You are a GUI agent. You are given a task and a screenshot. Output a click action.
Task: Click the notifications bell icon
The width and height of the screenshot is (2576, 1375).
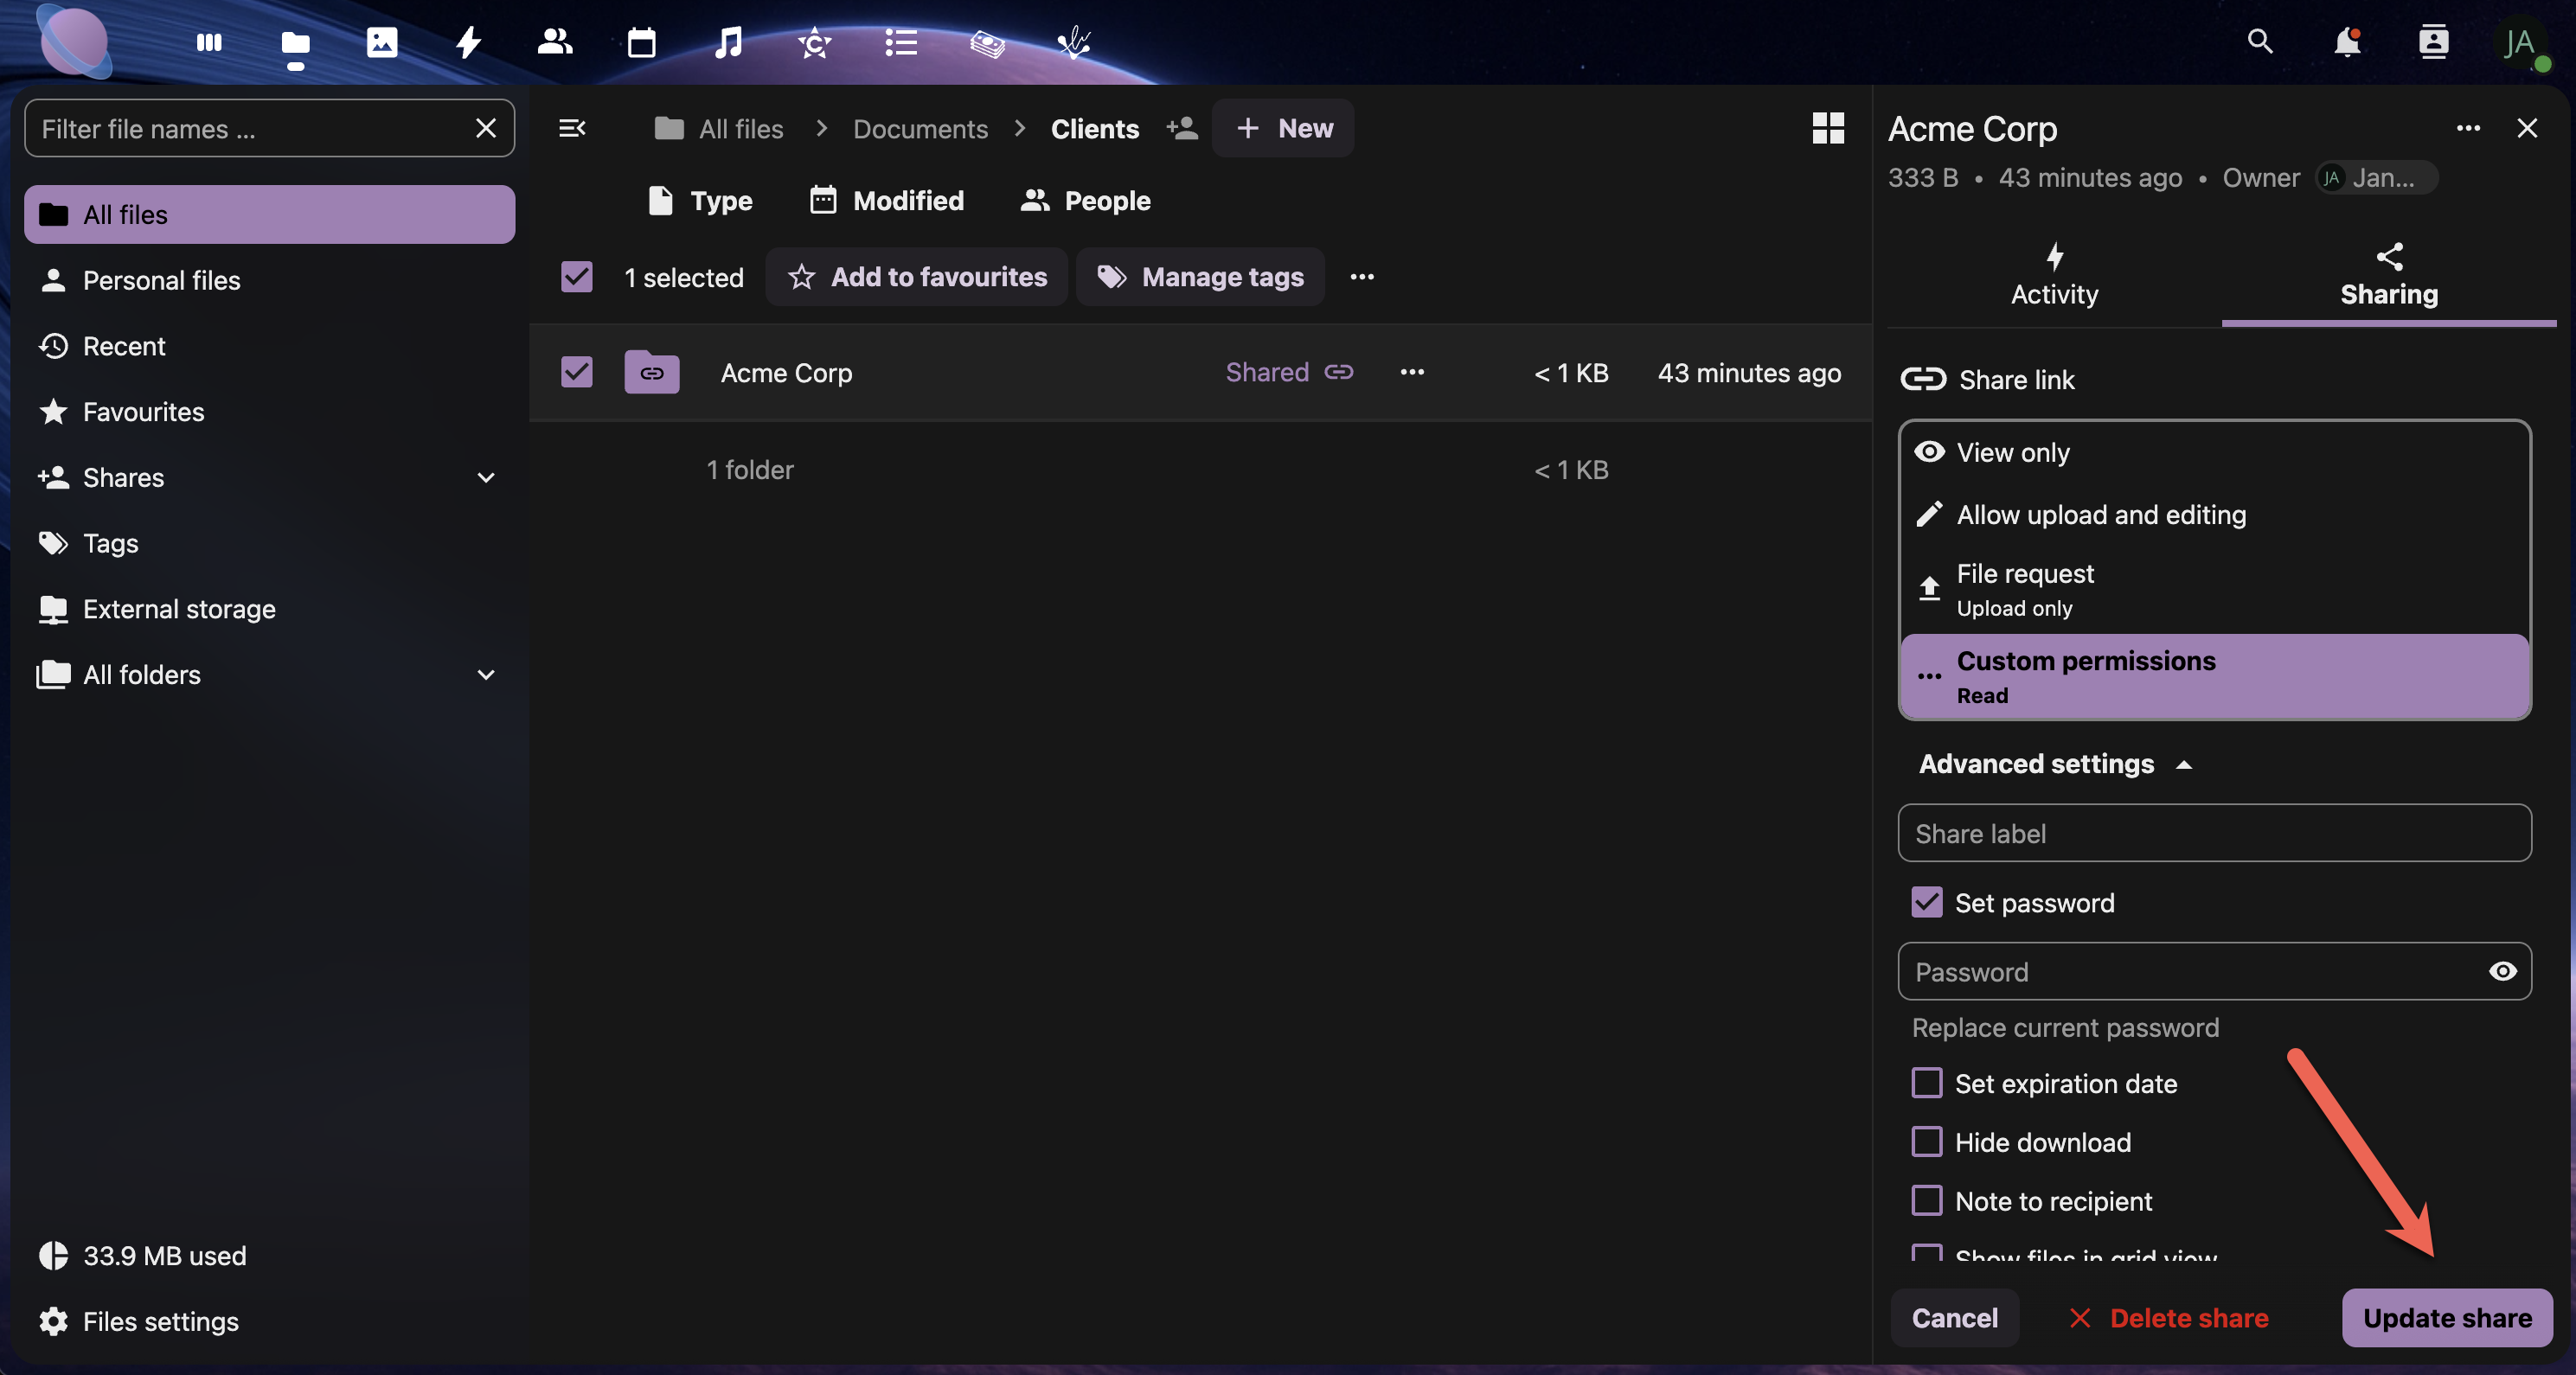pos(2346,42)
